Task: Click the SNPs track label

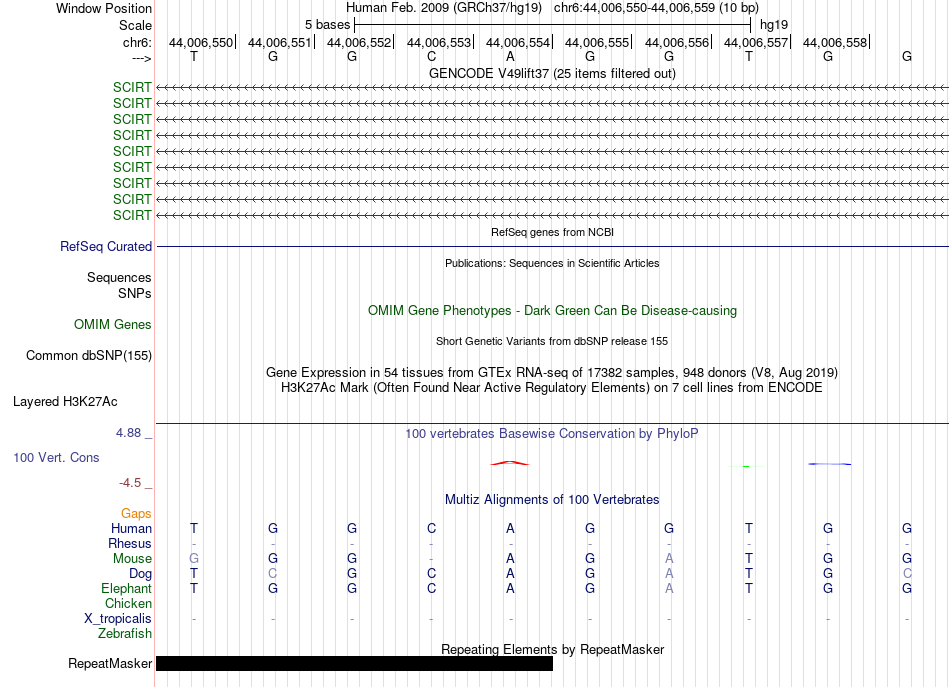Action: pos(135,293)
